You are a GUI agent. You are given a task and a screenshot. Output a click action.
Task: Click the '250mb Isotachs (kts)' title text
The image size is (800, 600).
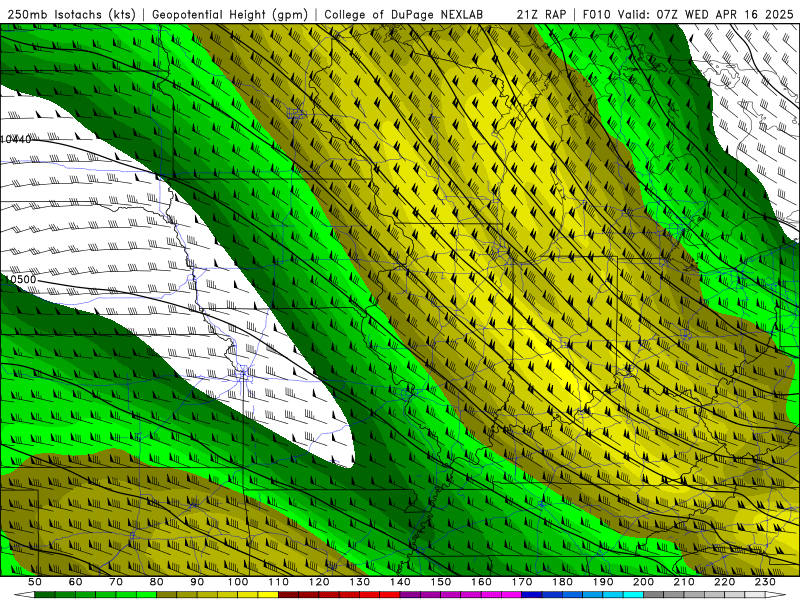click(71, 14)
